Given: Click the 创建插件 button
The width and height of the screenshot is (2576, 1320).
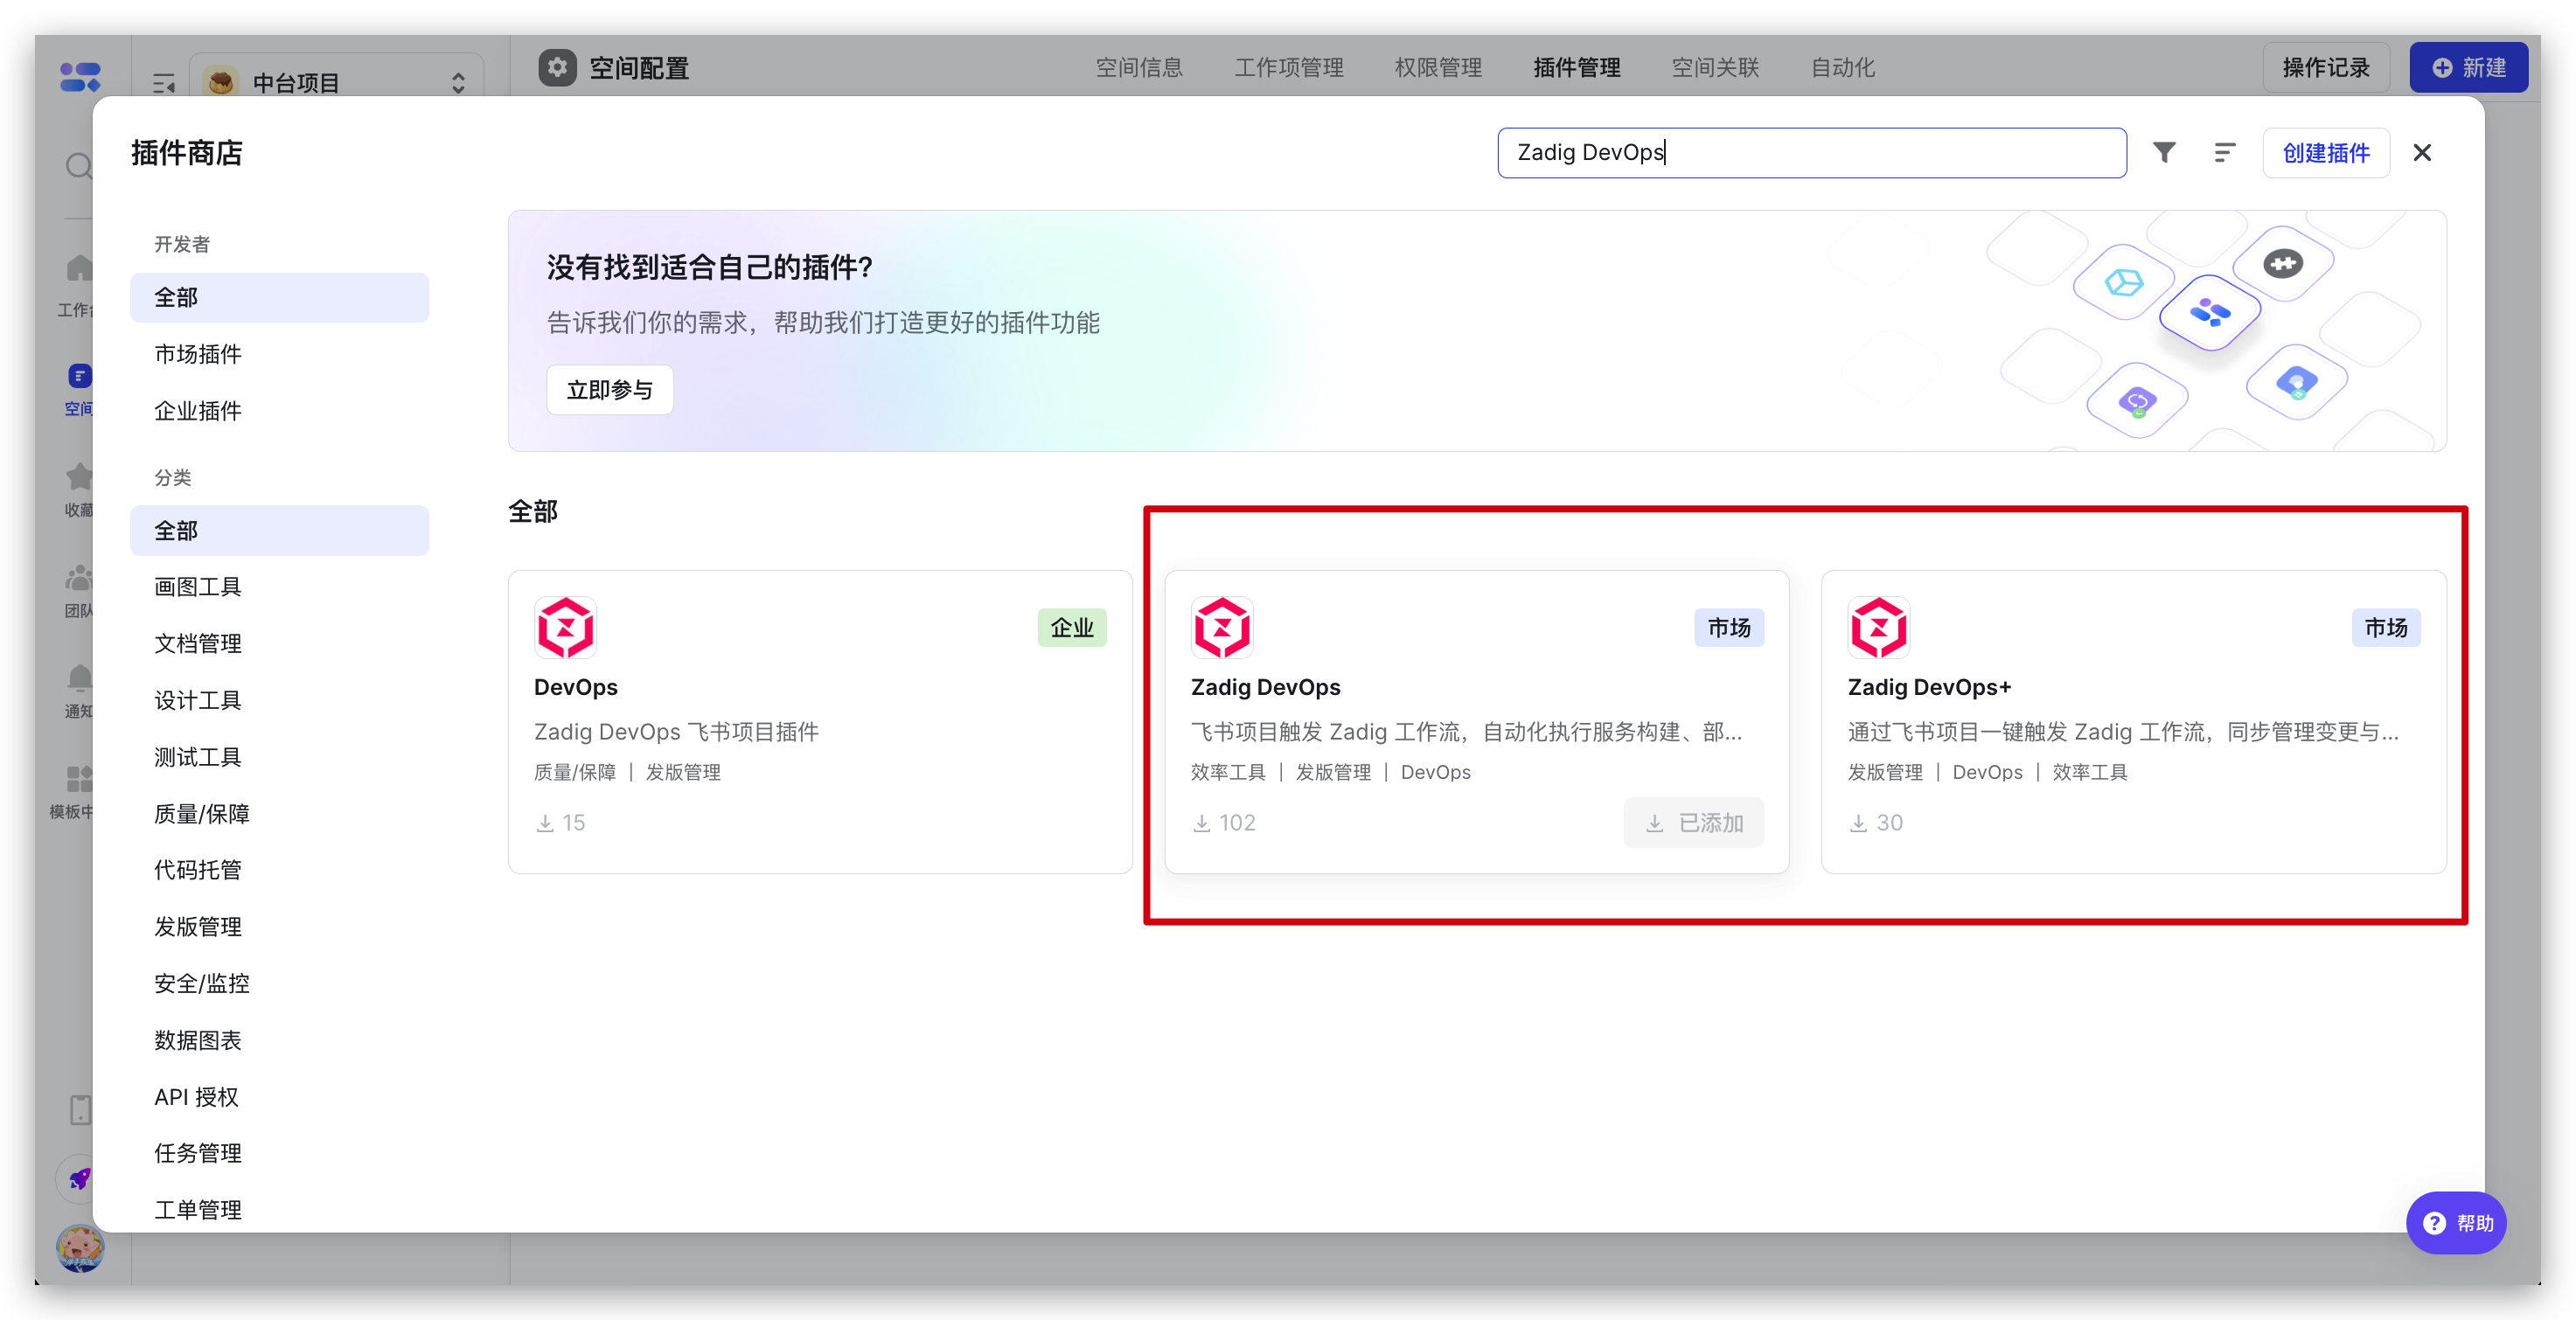Looking at the screenshot, I should click(x=2326, y=153).
